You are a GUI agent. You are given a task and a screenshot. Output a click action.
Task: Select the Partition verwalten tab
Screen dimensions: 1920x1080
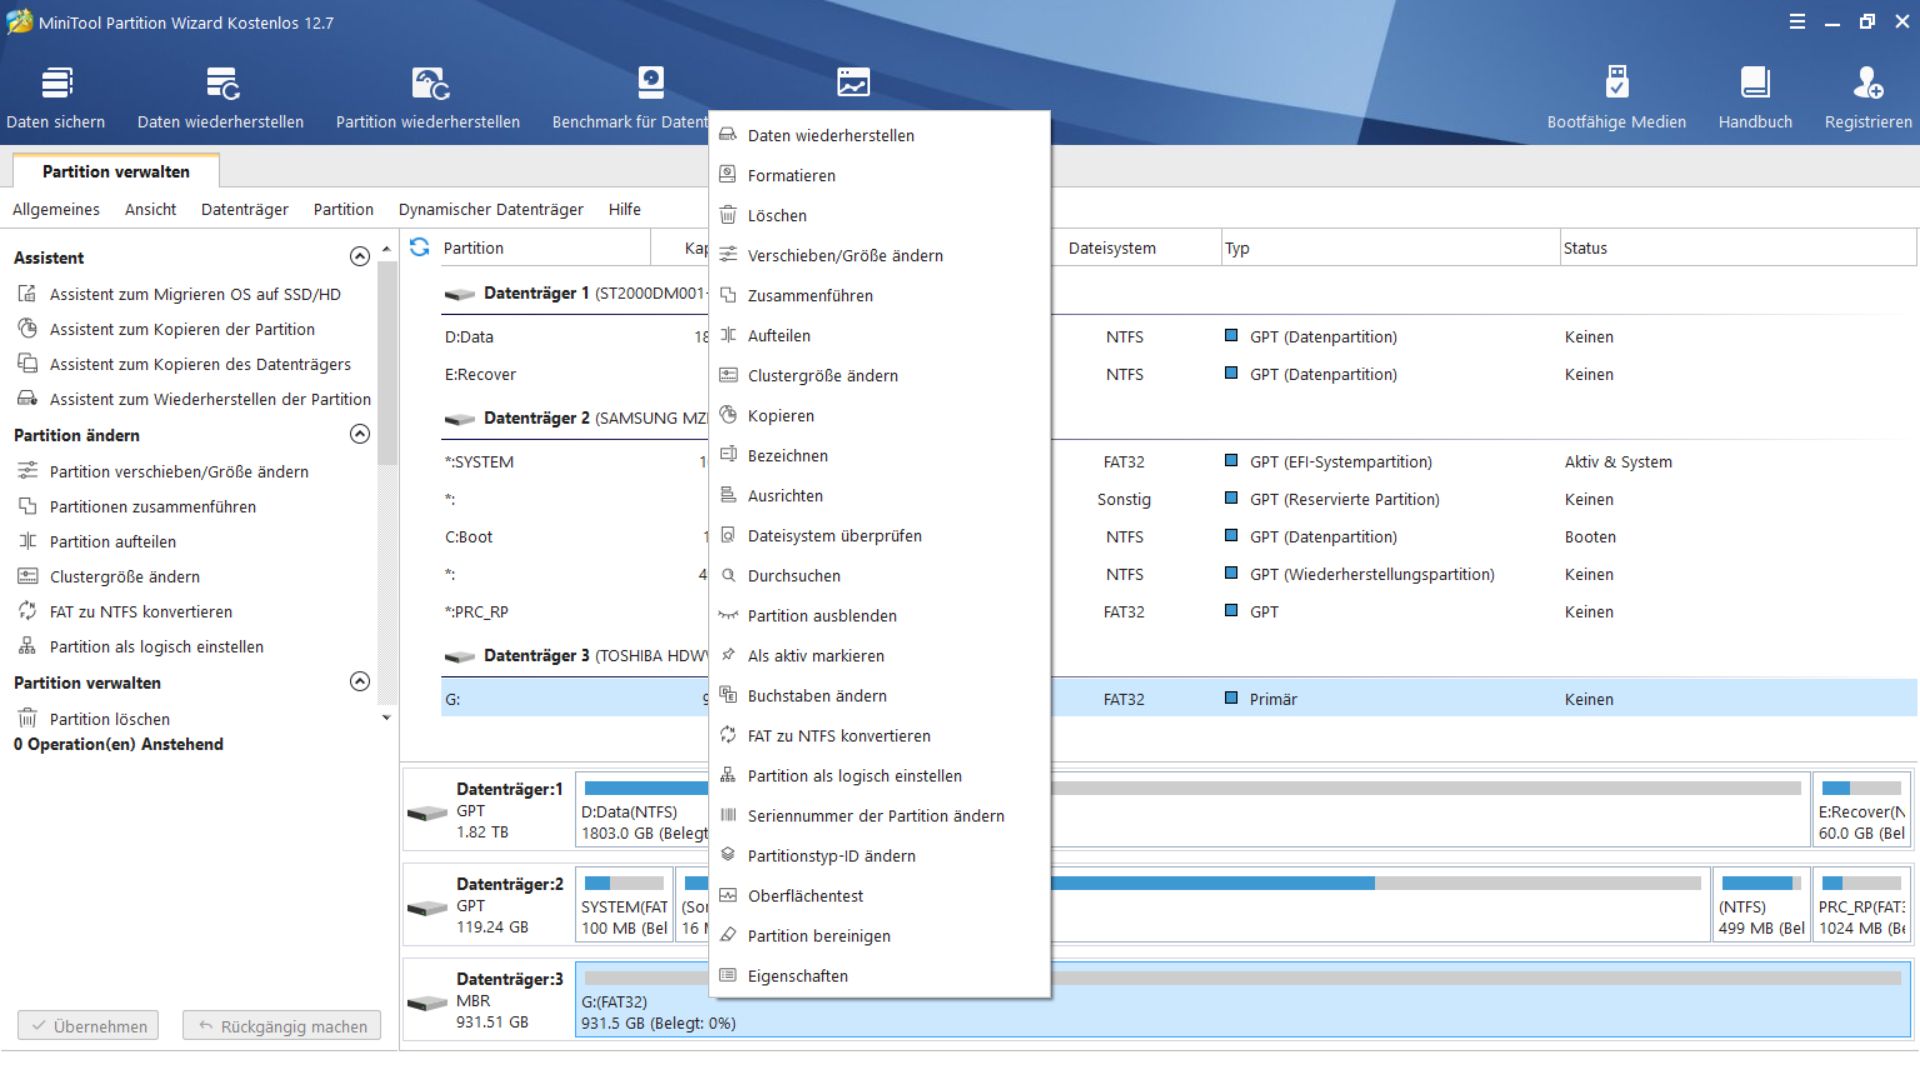tap(116, 171)
